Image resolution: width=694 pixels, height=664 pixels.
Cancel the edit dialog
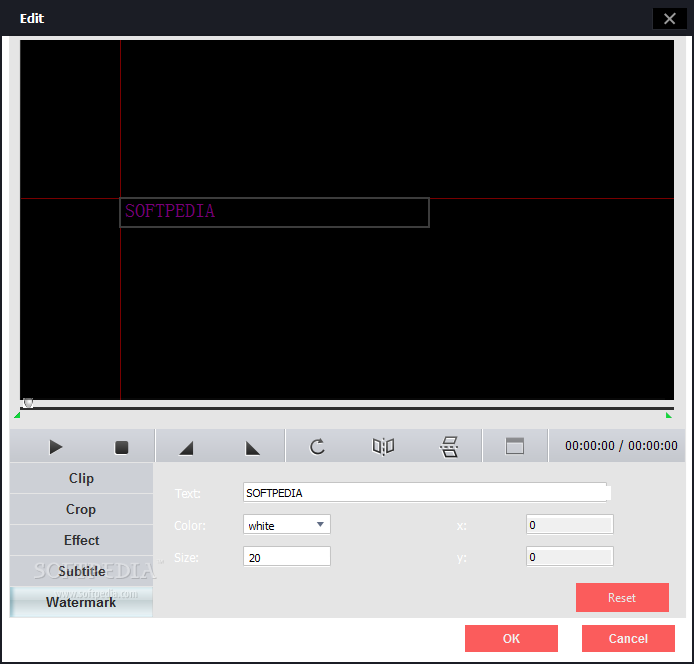click(x=628, y=638)
